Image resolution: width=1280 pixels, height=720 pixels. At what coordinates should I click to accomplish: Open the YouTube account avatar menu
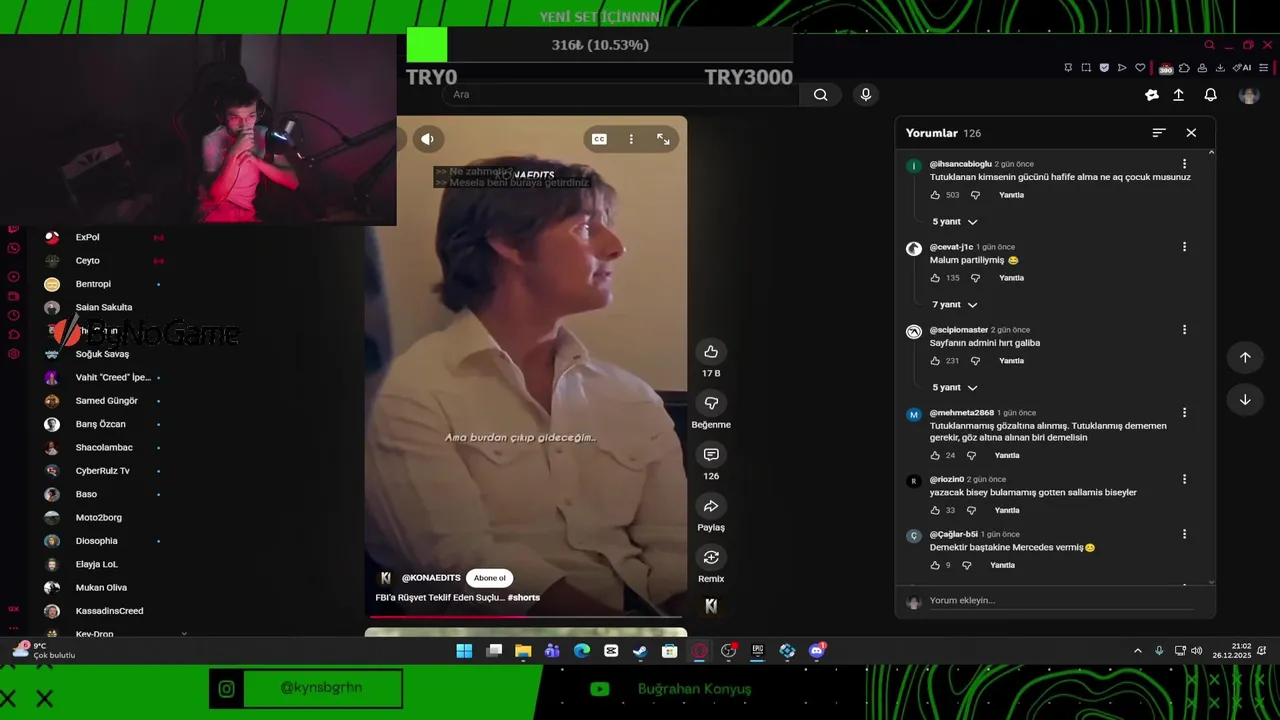(x=1249, y=95)
